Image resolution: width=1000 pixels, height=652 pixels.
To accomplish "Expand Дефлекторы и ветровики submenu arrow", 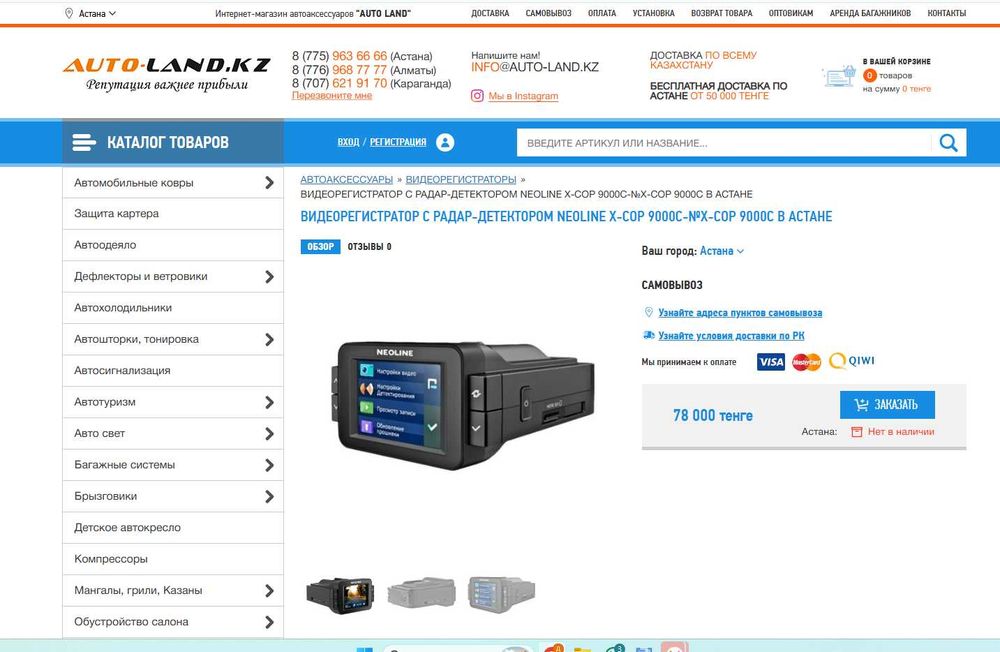I will tap(269, 276).
